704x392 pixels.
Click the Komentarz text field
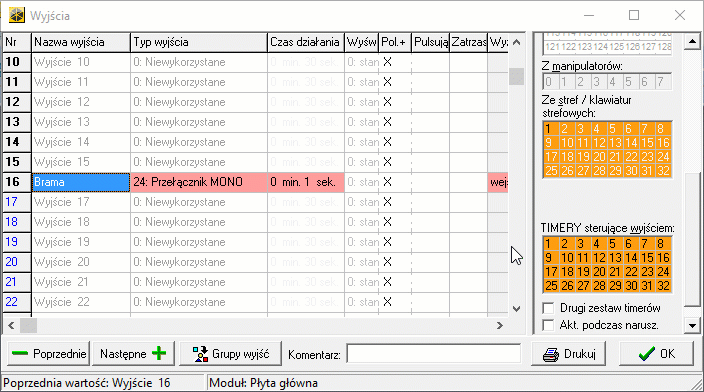tap(434, 354)
